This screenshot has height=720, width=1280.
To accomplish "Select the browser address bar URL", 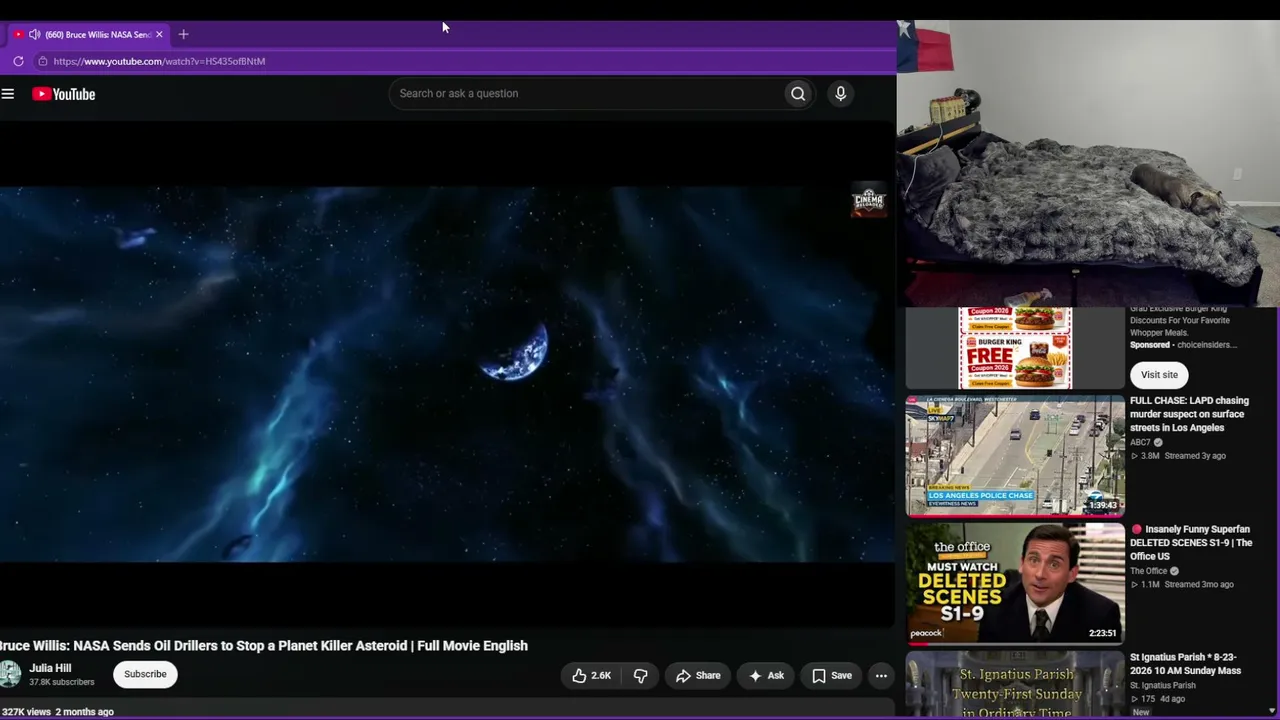I will tap(159, 61).
